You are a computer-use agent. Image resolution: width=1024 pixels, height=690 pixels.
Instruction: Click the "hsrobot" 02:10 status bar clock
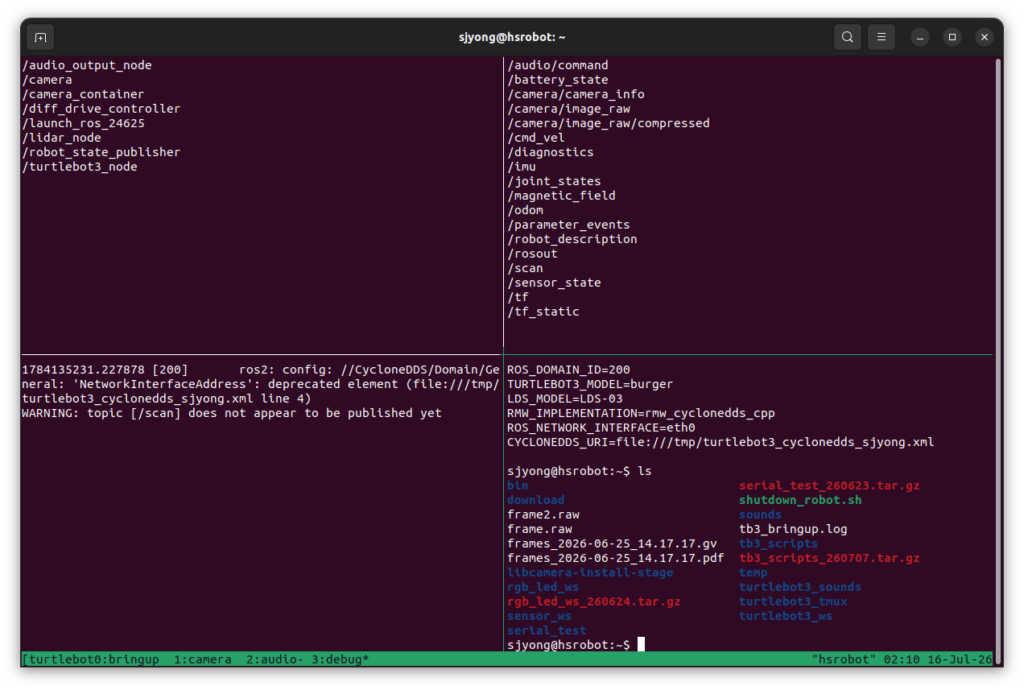pyautogui.click(x=901, y=659)
